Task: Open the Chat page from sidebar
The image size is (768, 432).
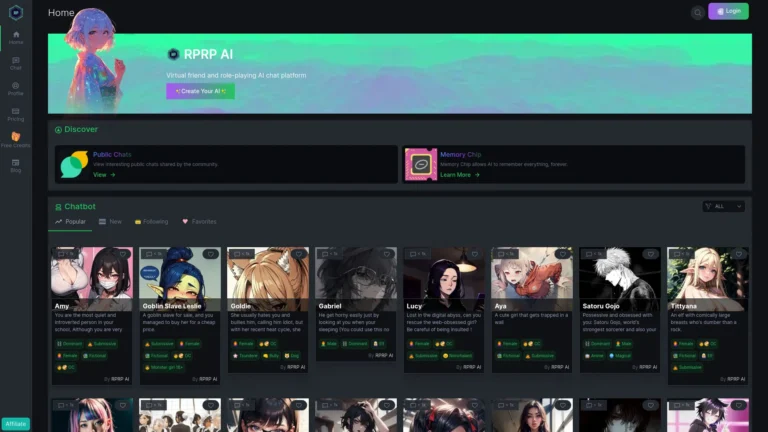Action: pyautogui.click(x=15, y=63)
